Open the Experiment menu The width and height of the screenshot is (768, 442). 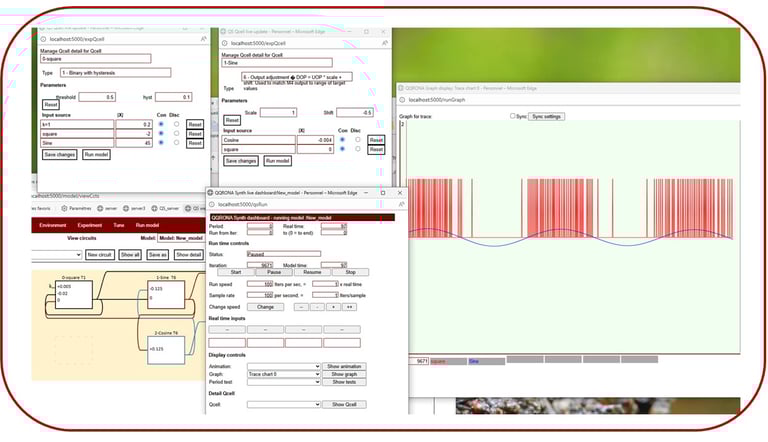[x=90, y=225]
